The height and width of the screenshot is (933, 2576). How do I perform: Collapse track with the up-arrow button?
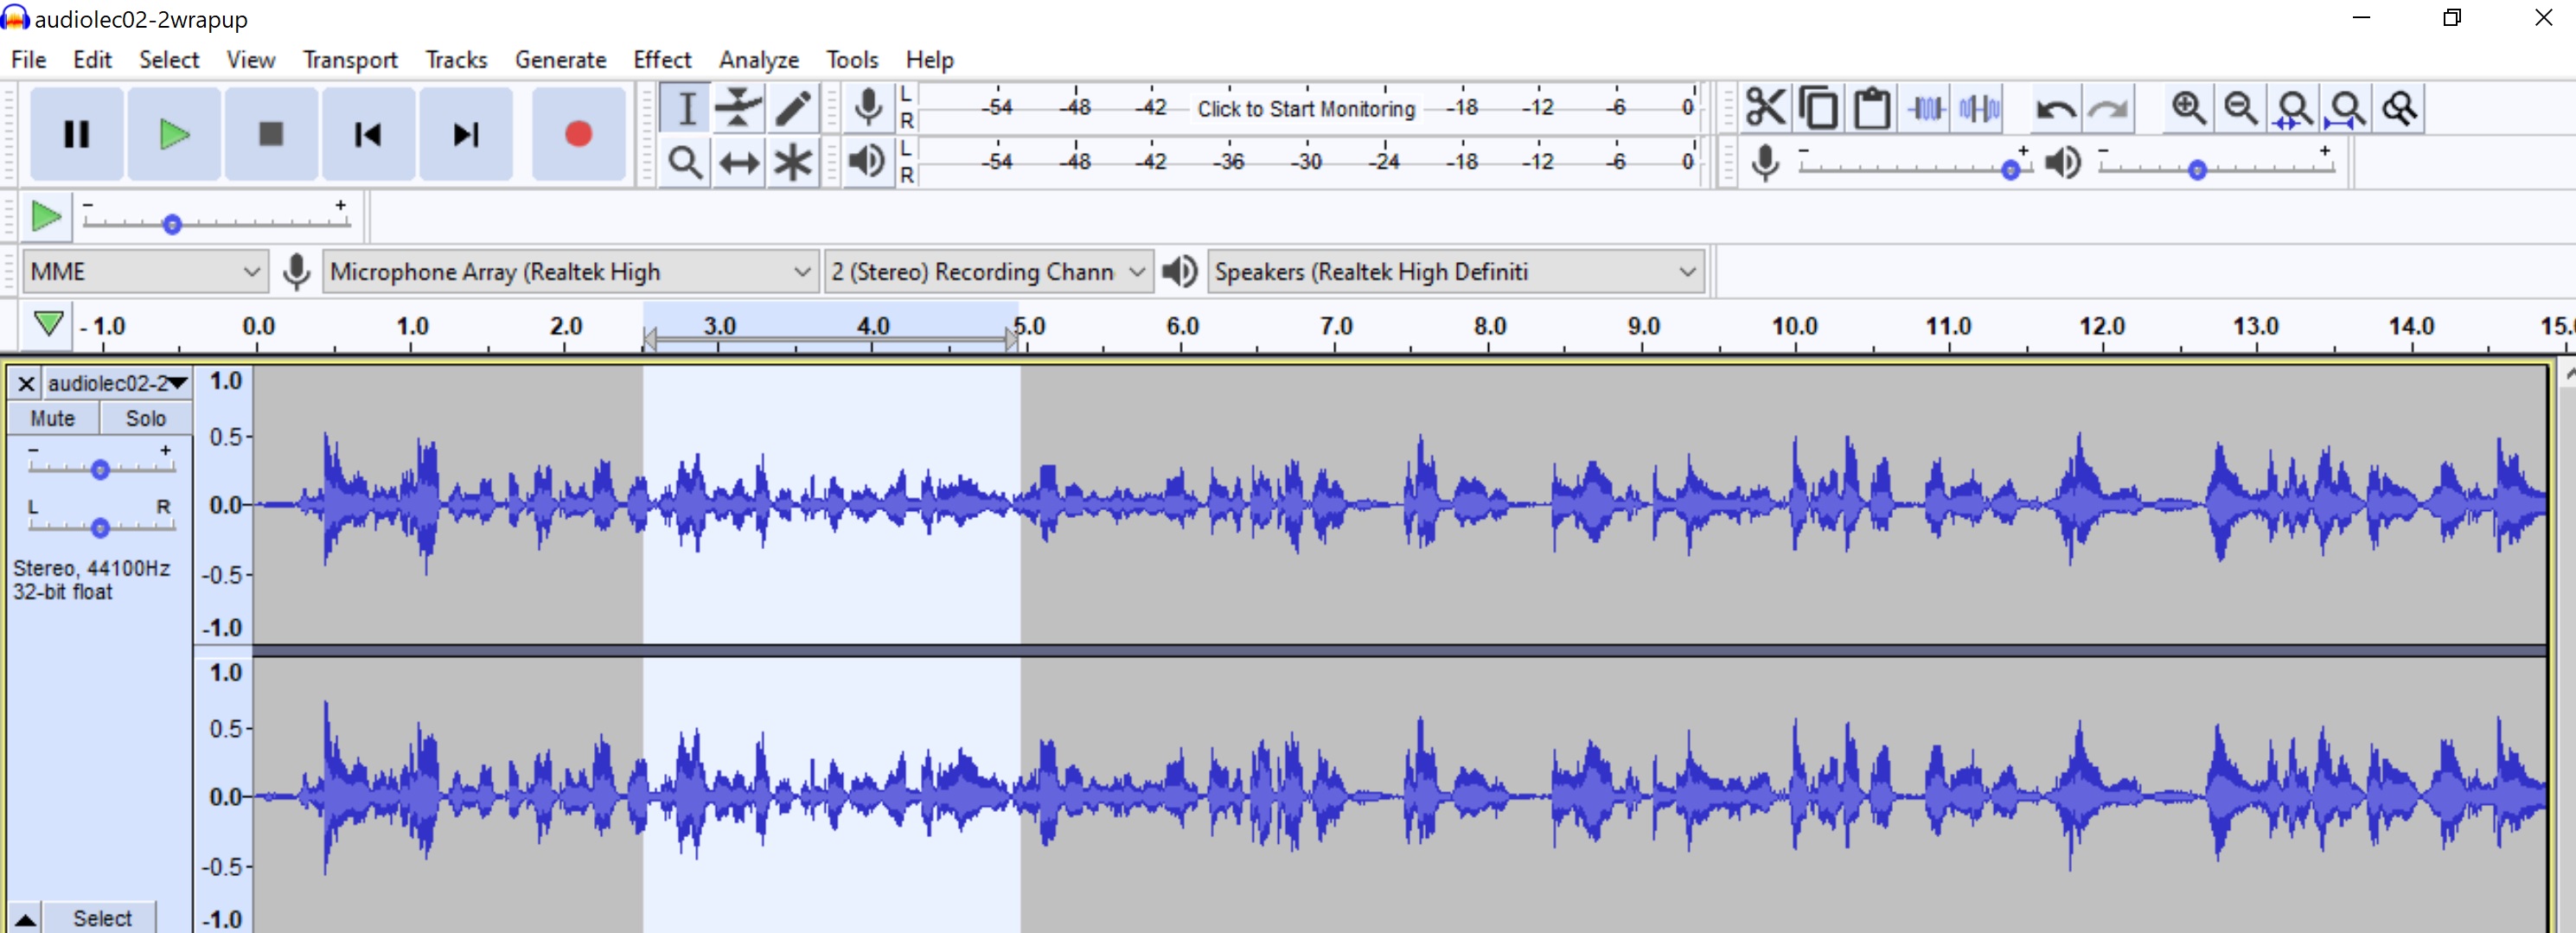coord(25,918)
